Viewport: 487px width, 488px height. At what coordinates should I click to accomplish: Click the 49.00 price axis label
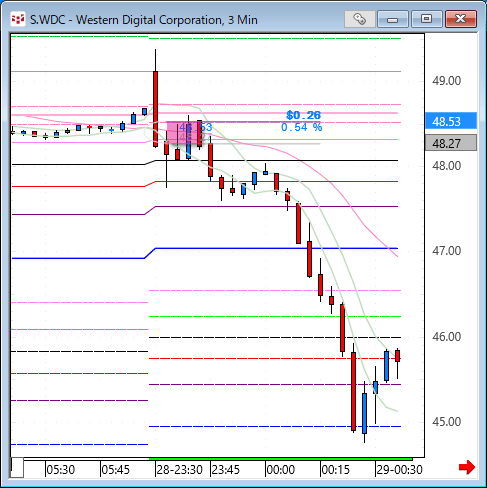tap(446, 81)
